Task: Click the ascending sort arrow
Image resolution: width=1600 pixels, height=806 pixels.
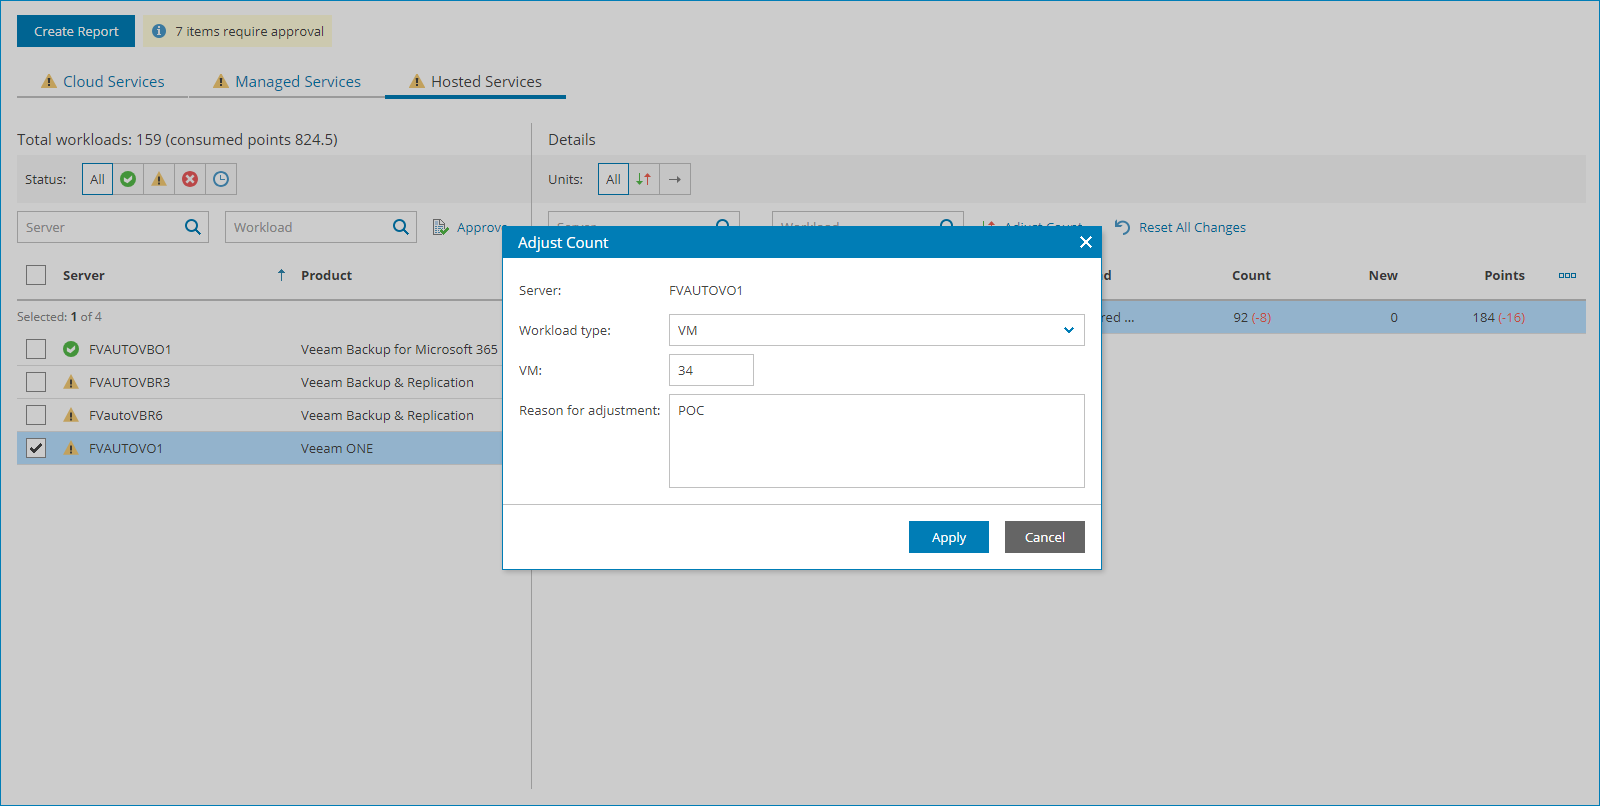Action: click(x=281, y=275)
